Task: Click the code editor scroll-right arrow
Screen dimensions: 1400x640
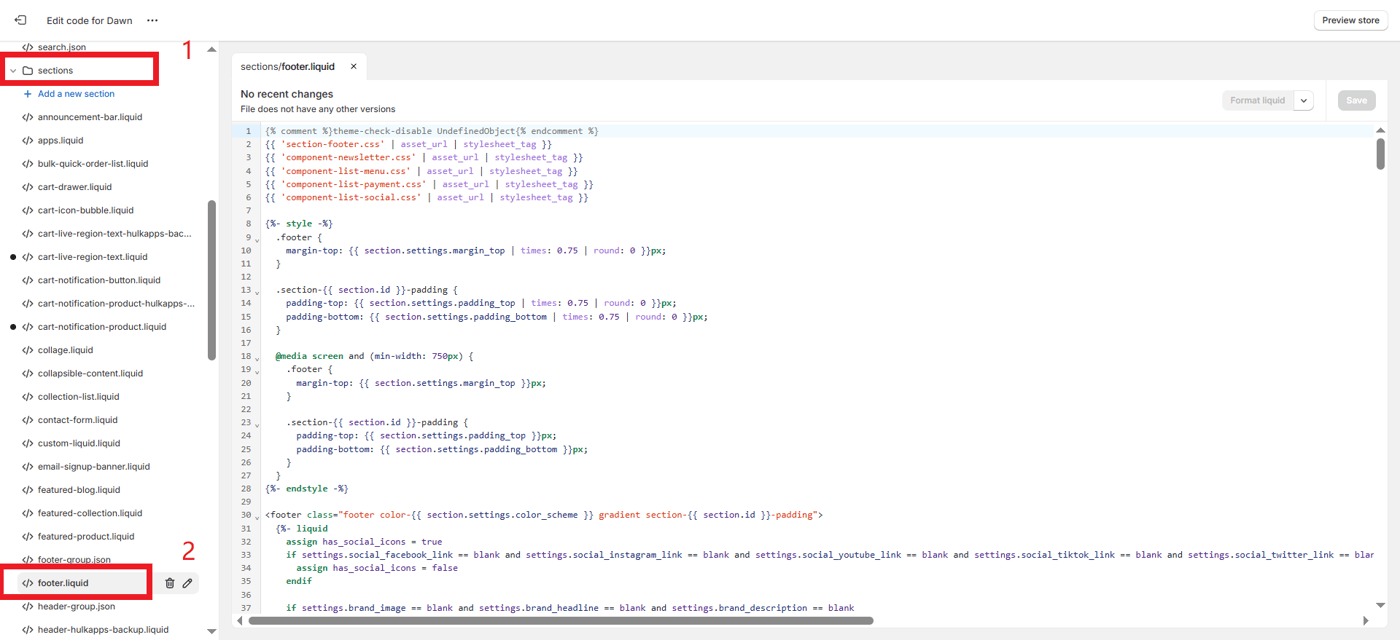Action: 1367,621
